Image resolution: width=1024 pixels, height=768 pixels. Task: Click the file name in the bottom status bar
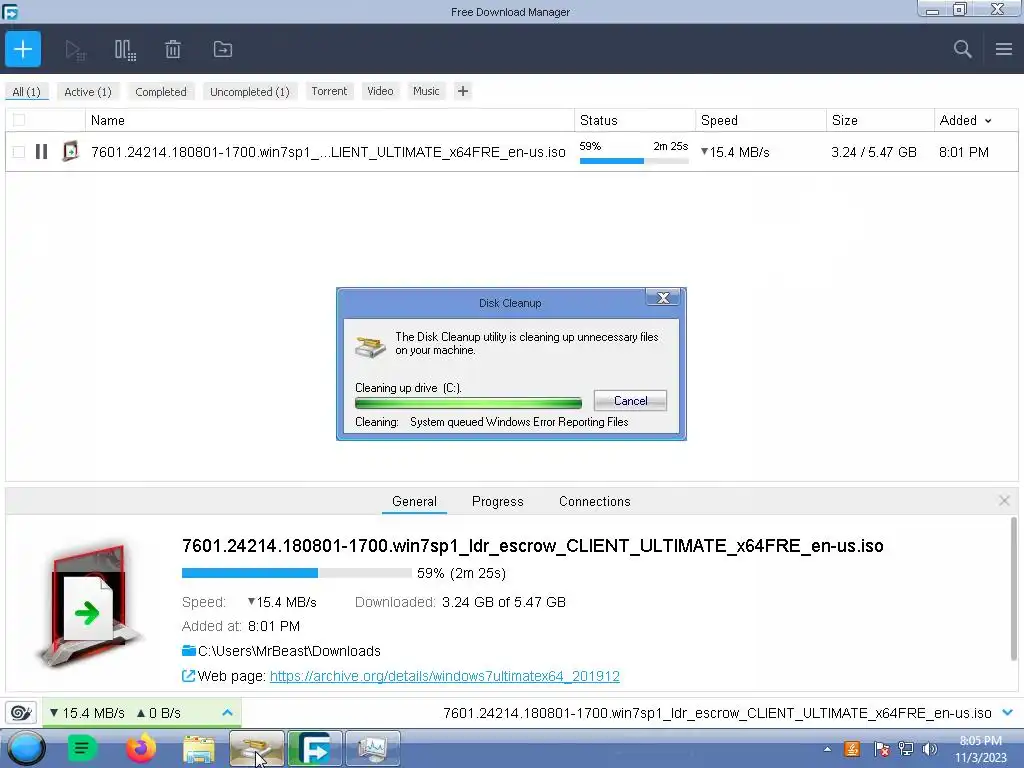click(x=717, y=713)
